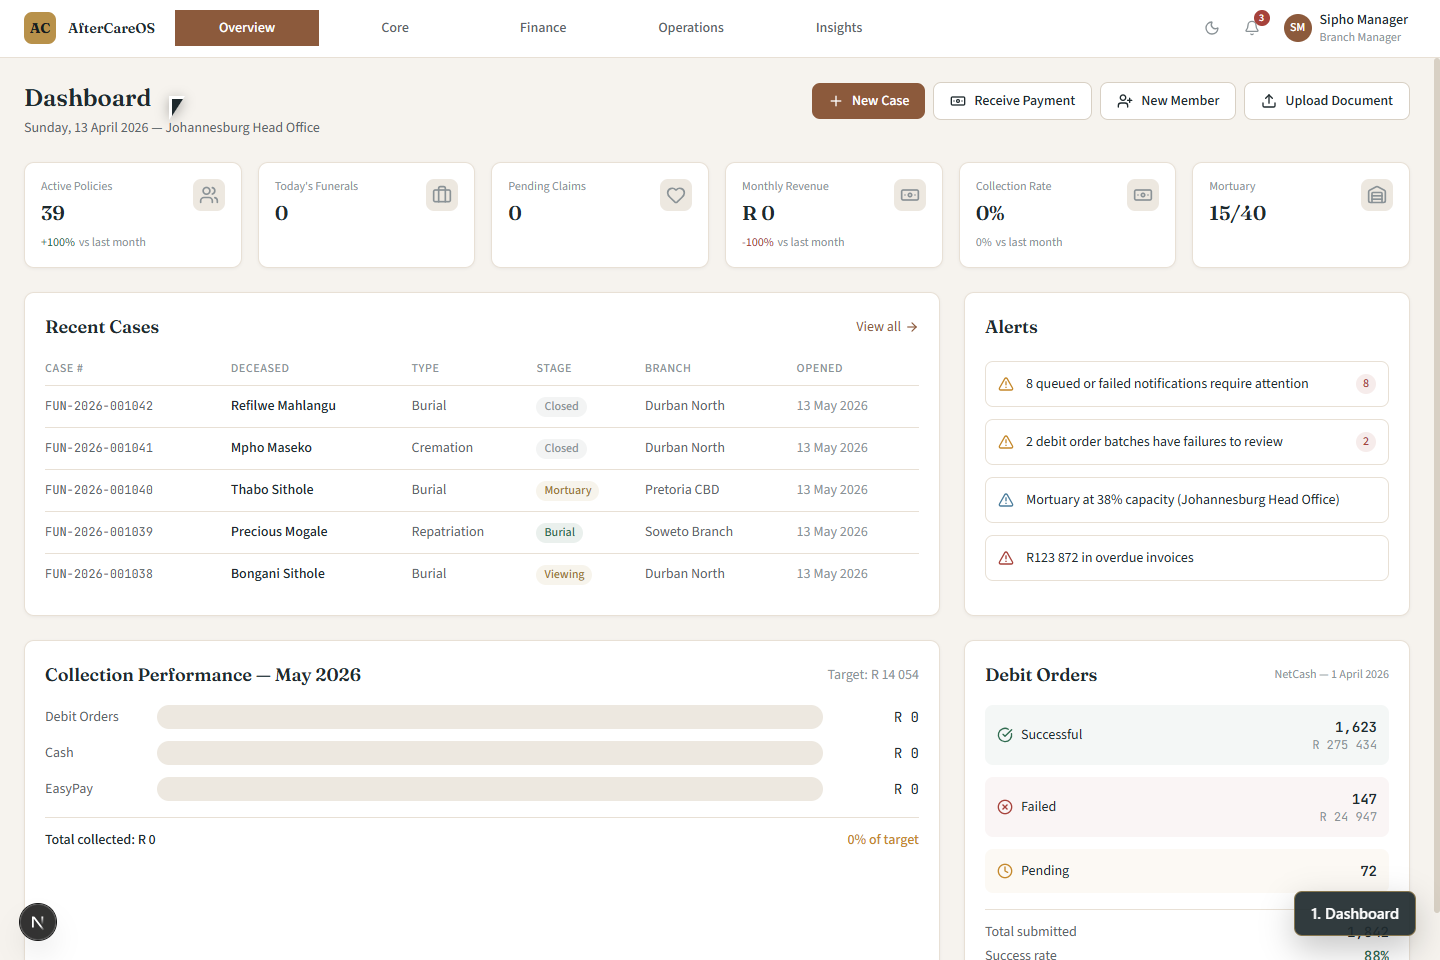Open the Operations menu

coord(691,28)
